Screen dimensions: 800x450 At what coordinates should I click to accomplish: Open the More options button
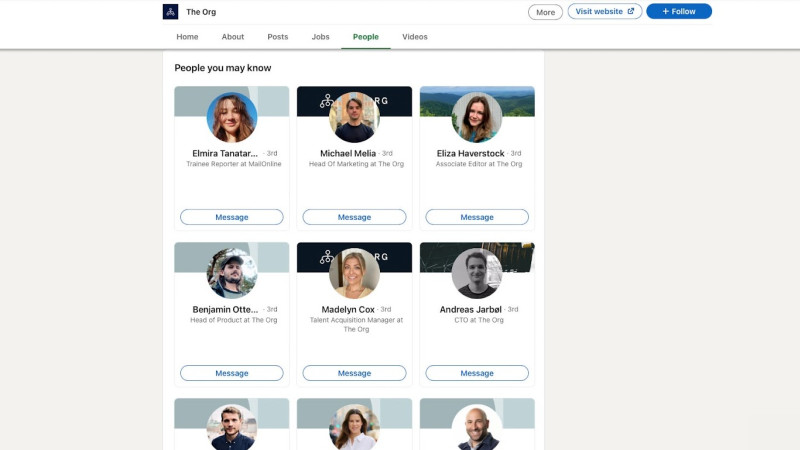(x=545, y=12)
